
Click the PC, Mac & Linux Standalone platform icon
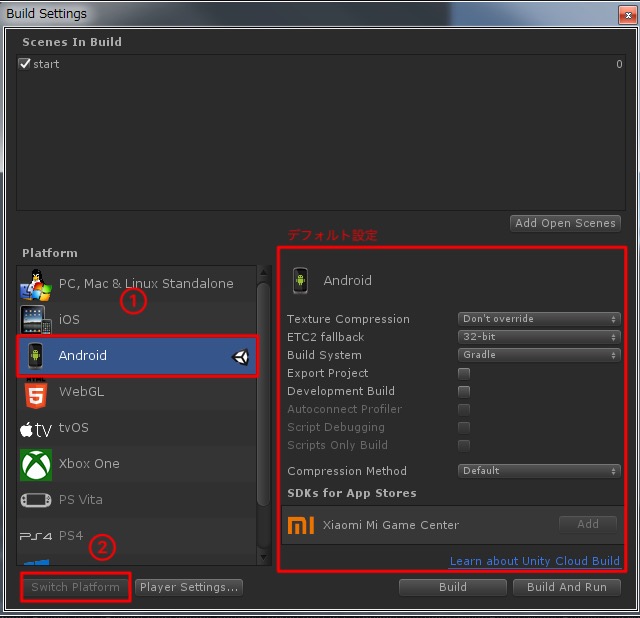(36, 285)
